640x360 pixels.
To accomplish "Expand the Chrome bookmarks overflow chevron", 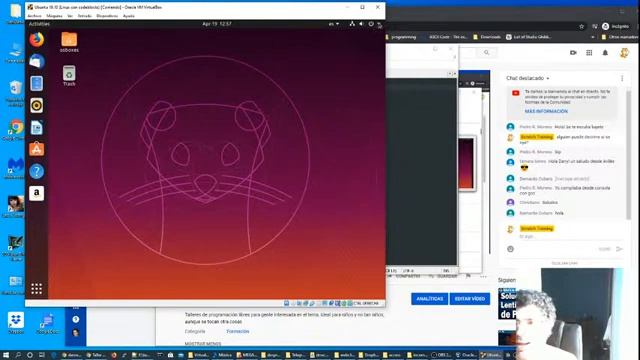I will [593, 37].
